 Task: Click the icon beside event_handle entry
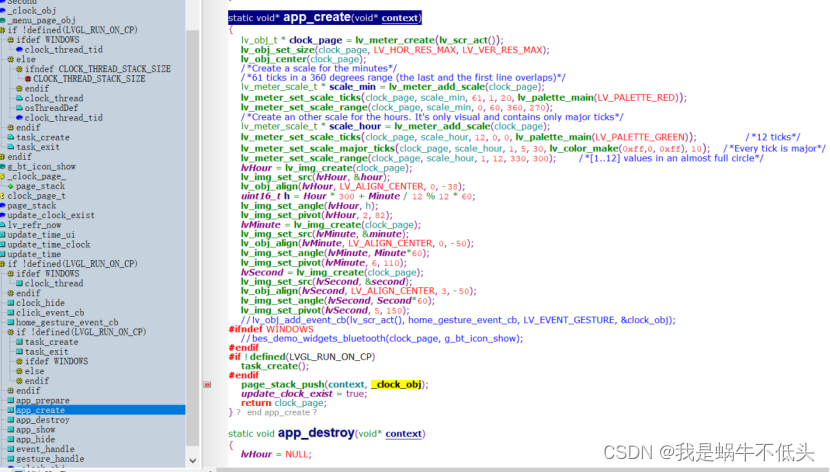[11, 449]
